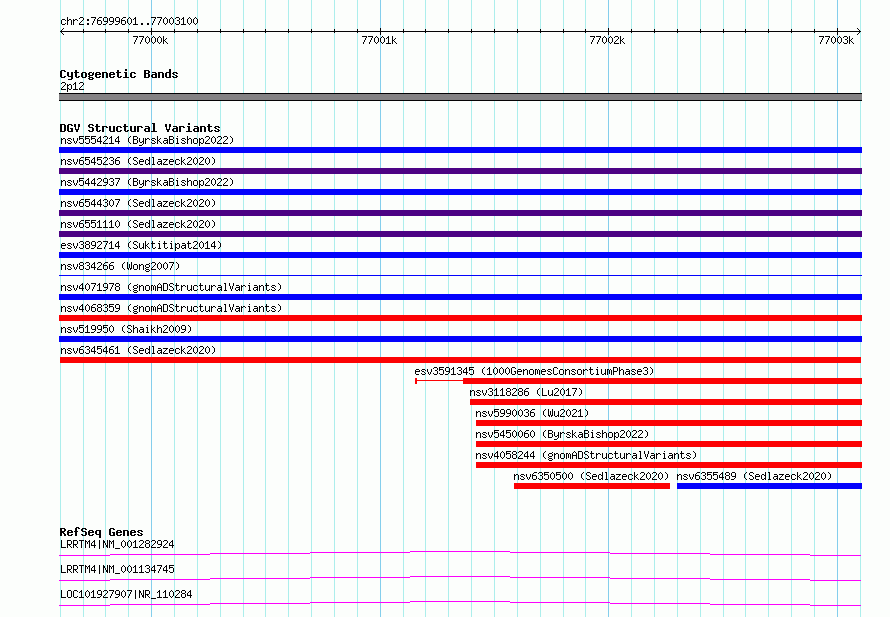Open the nsv5442937 (ByrskaBishop2022) variant label

(x=147, y=182)
